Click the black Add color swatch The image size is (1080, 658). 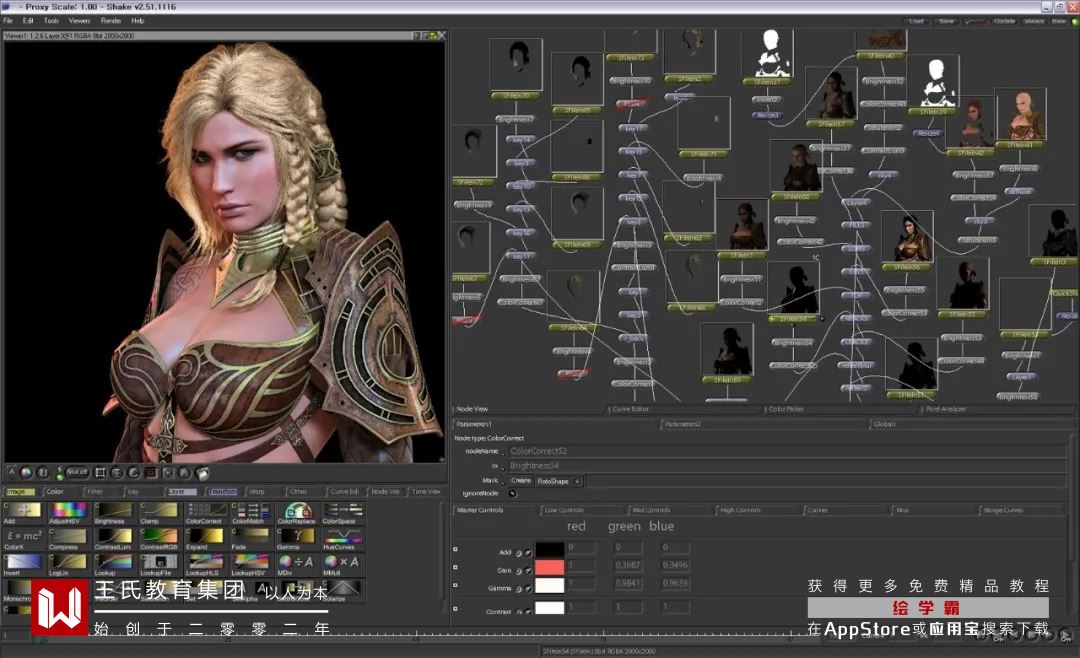(x=550, y=548)
